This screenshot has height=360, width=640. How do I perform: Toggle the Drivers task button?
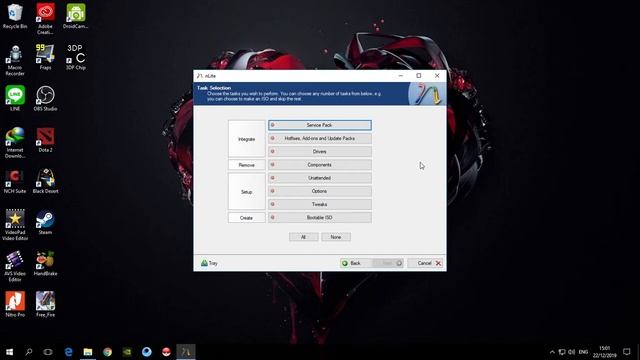click(x=320, y=151)
